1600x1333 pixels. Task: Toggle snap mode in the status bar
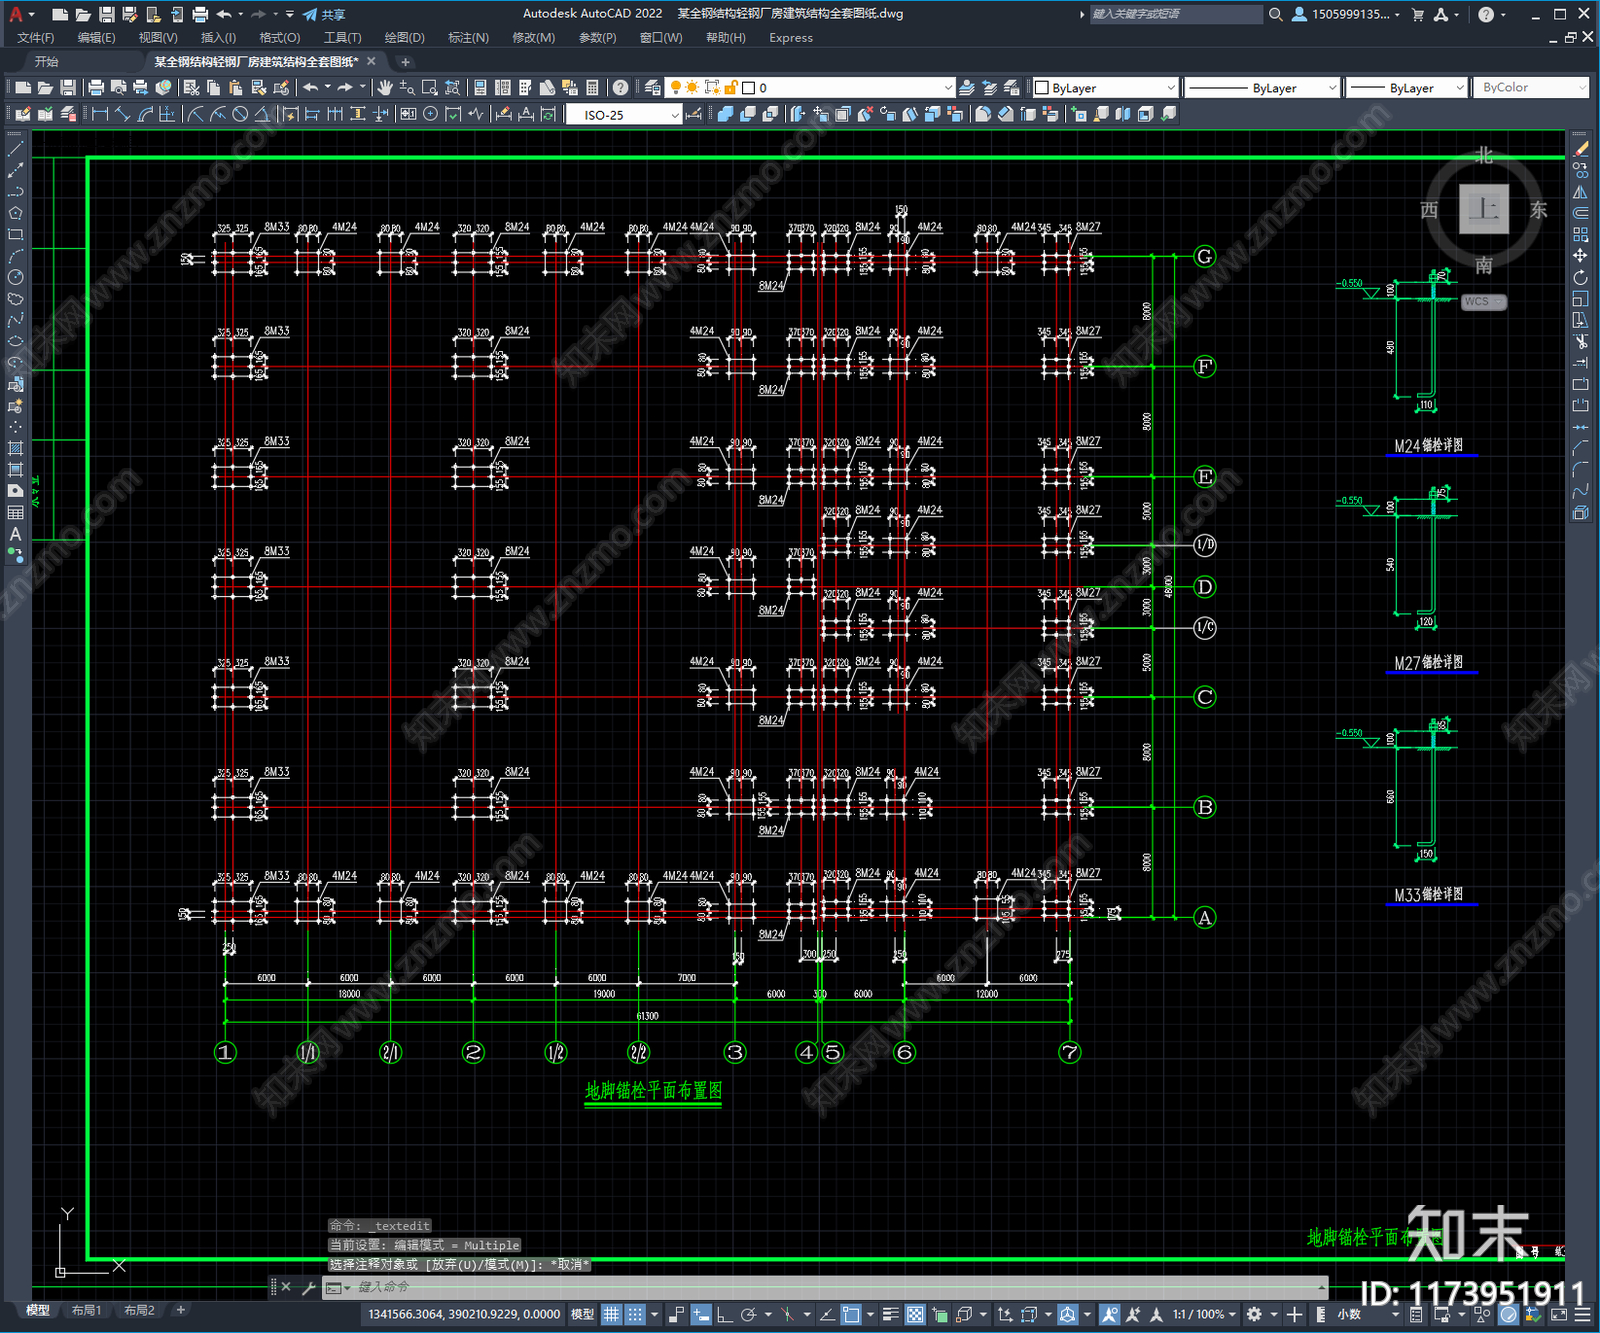tap(635, 1314)
